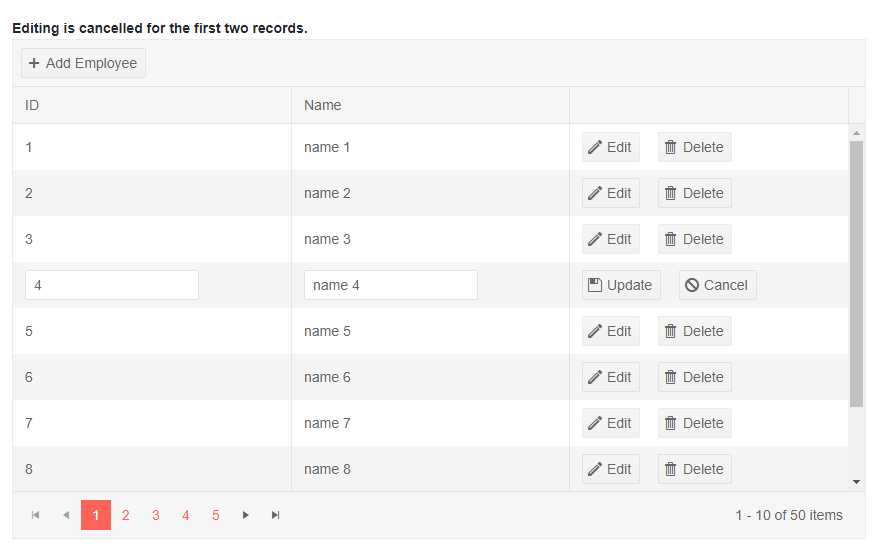Focus the Name input with name 4
872x550 pixels.
(x=390, y=285)
